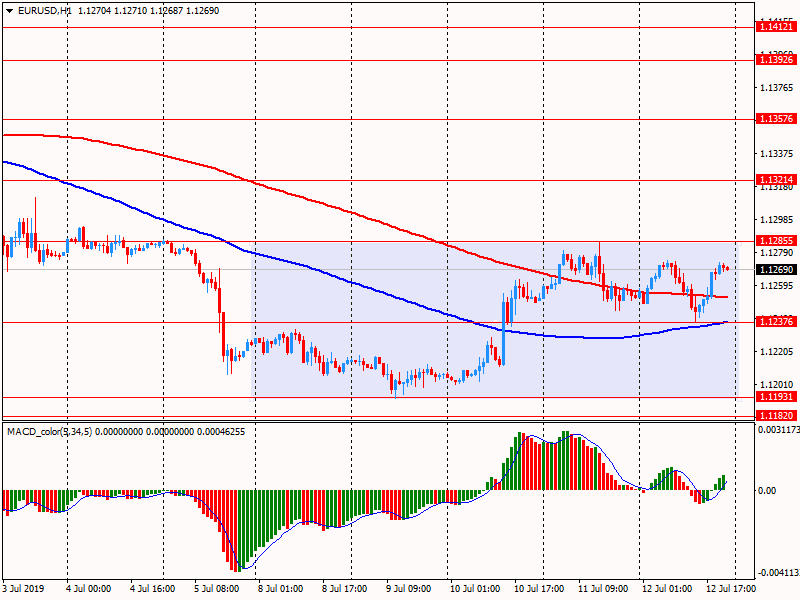Select the 1.12855 red price level label
This screenshot has width=800, height=600.
pyautogui.click(x=776, y=241)
